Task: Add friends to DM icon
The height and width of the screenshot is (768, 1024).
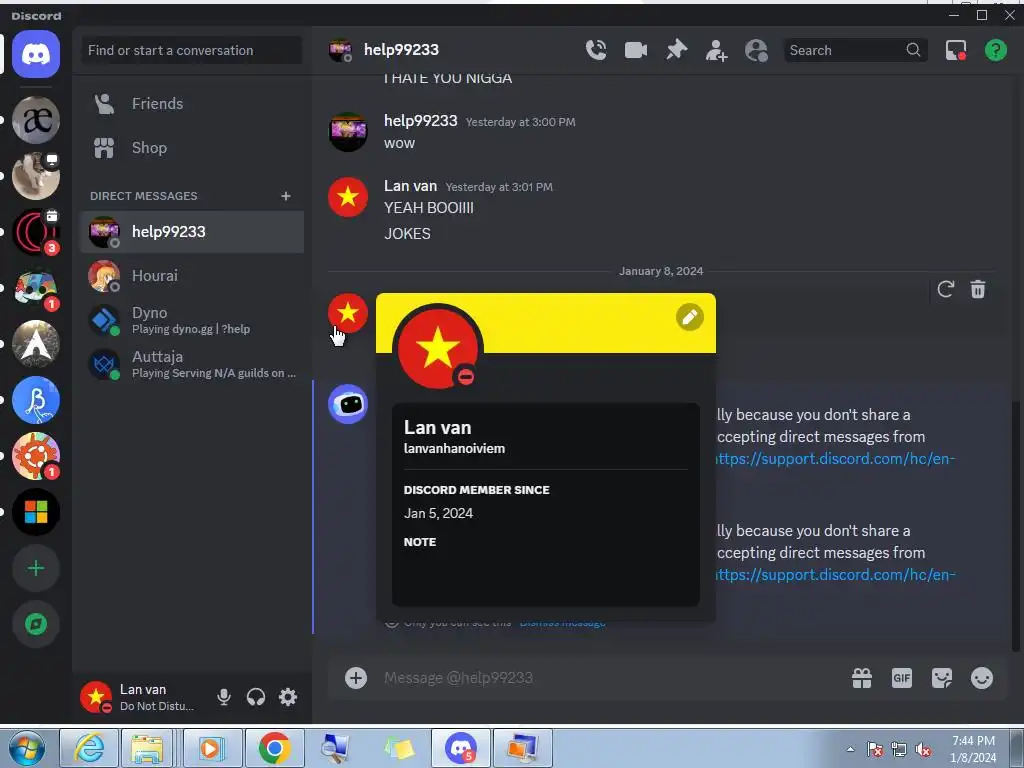Action: click(716, 50)
